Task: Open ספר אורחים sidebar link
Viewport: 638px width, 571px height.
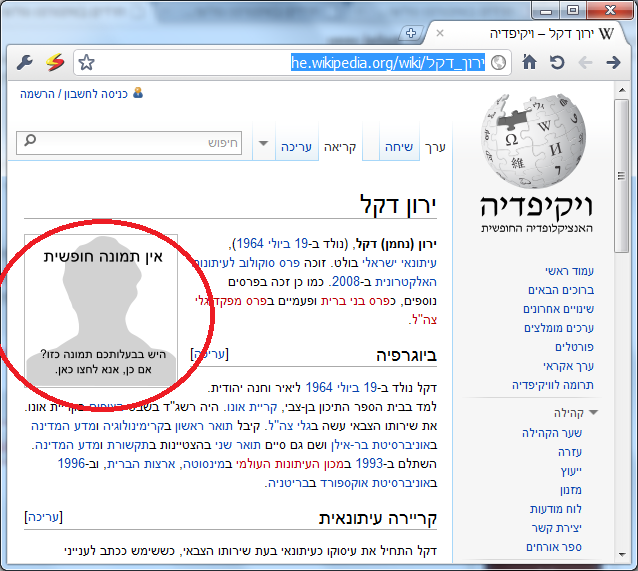Action: tap(554, 547)
